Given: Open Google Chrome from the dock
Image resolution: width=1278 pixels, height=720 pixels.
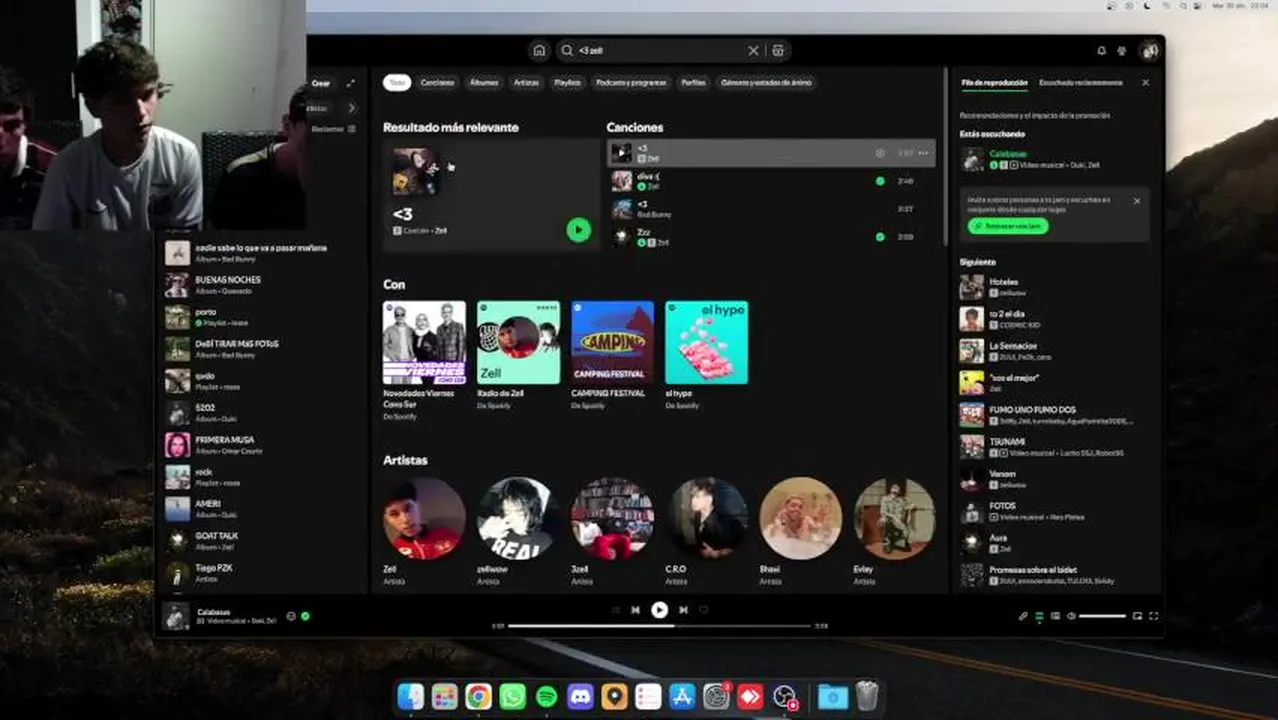Looking at the screenshot, I should 479,697.
